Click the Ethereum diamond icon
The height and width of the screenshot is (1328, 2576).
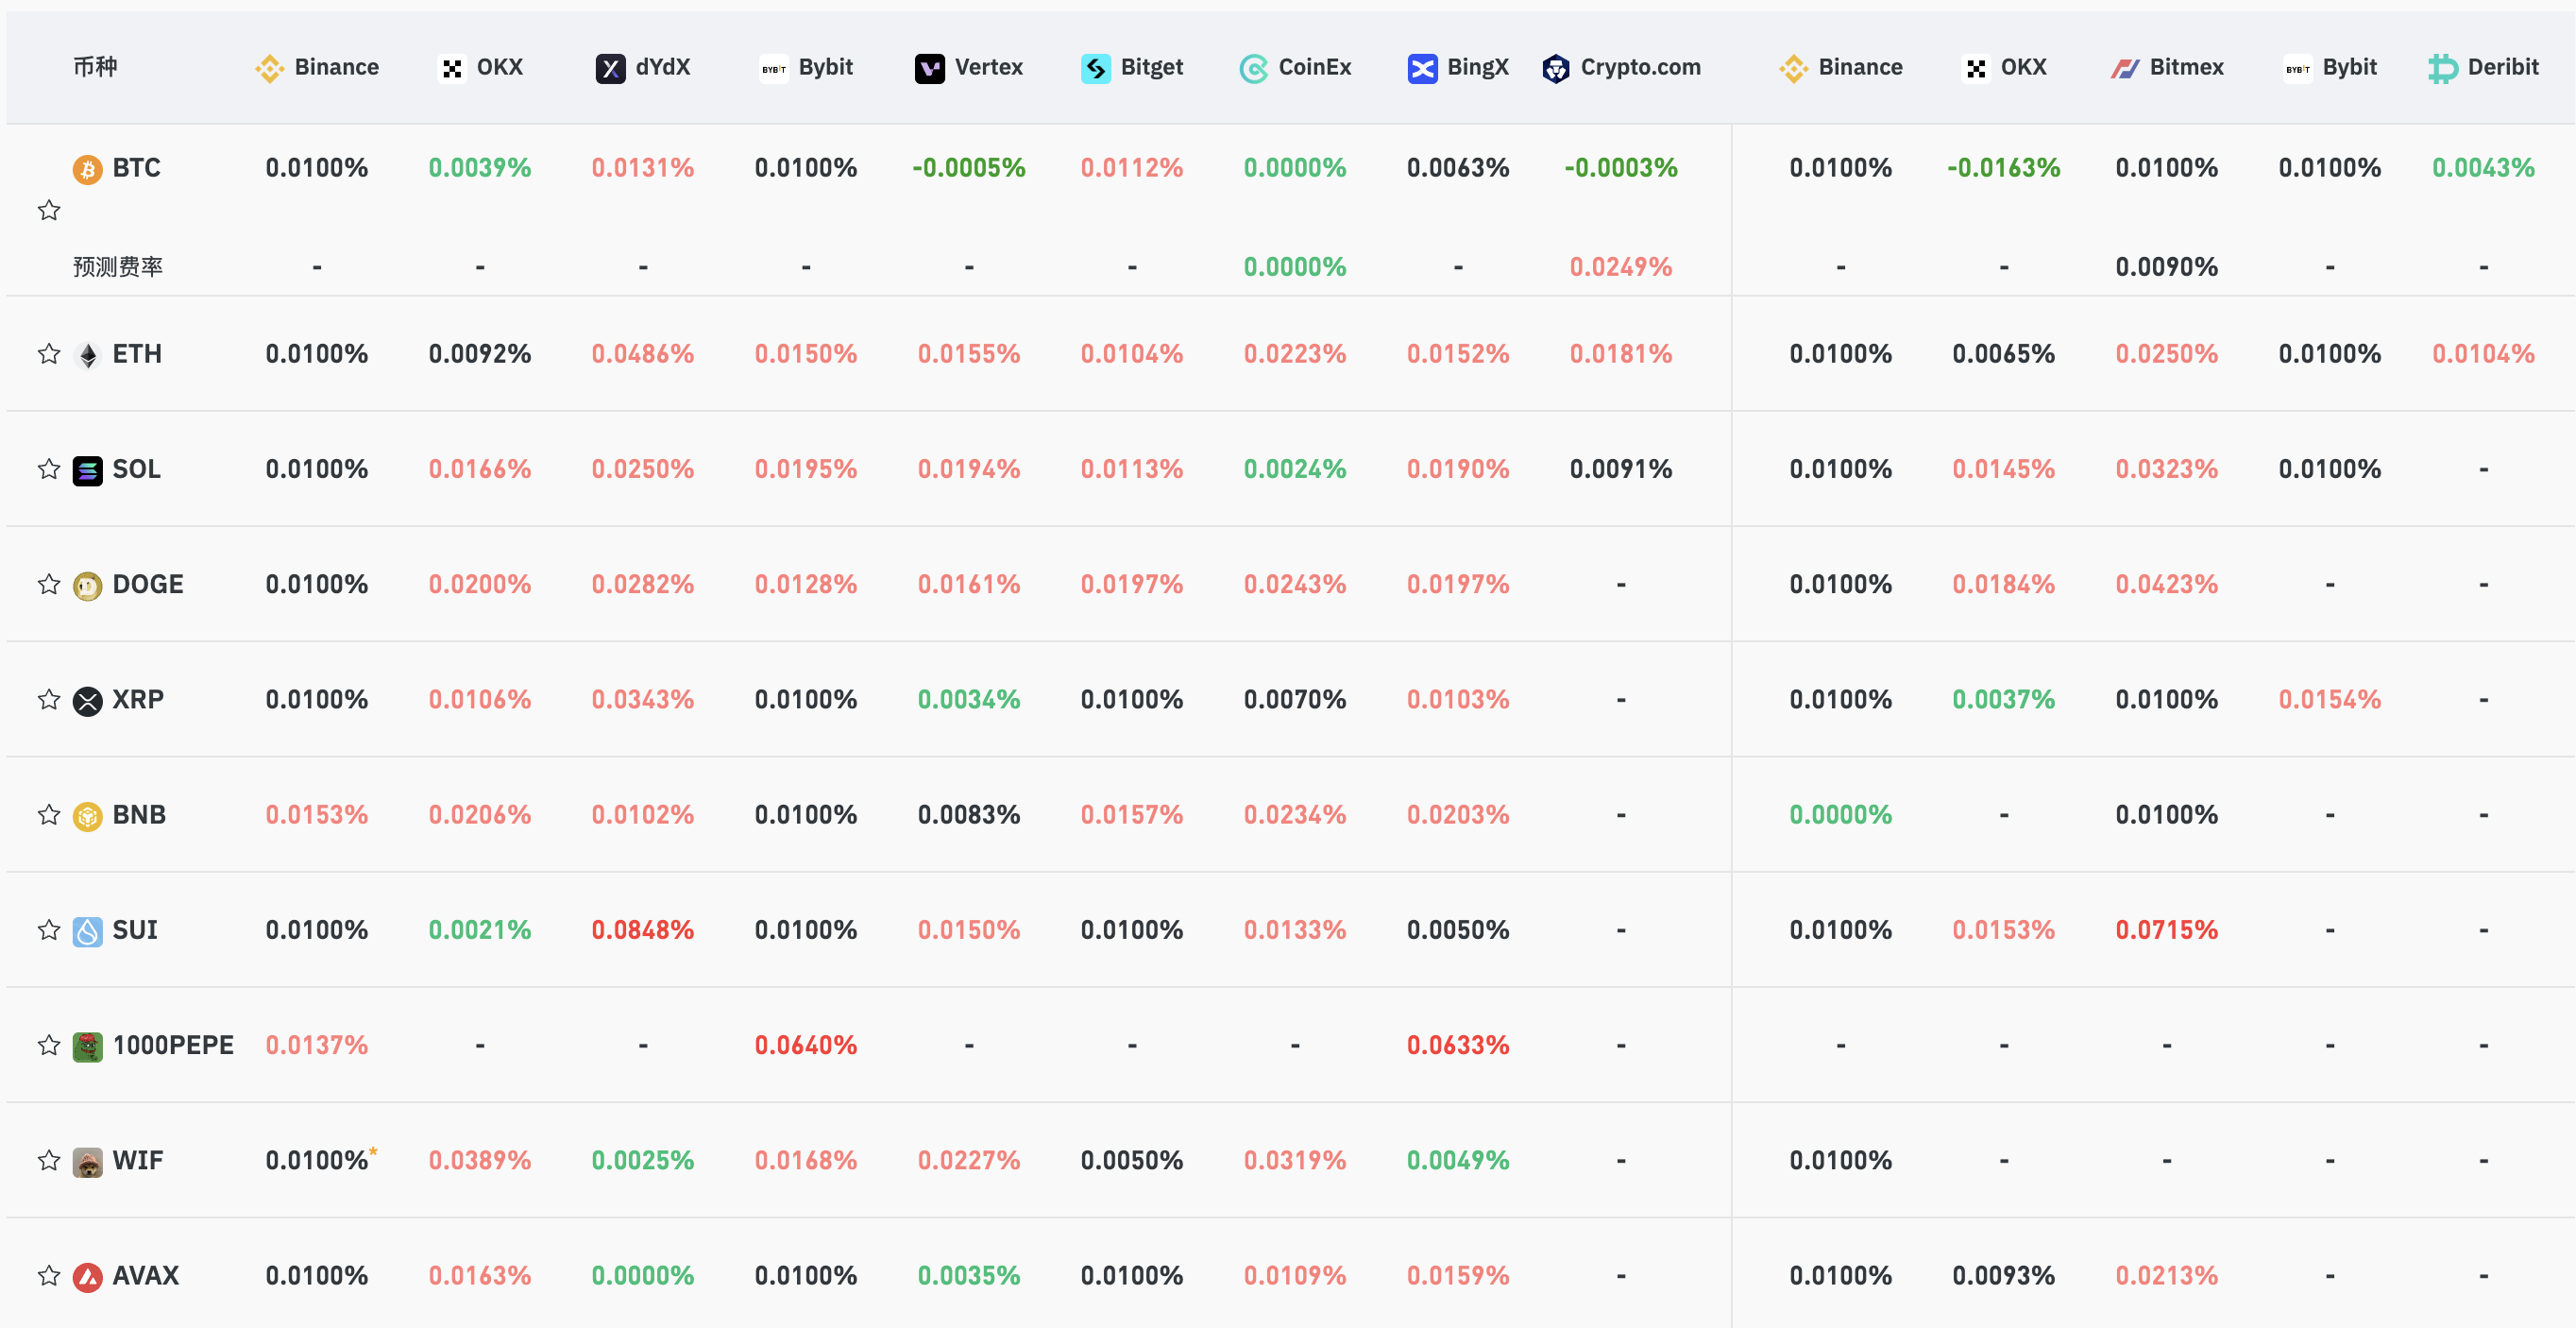click(x=88, y=355)
